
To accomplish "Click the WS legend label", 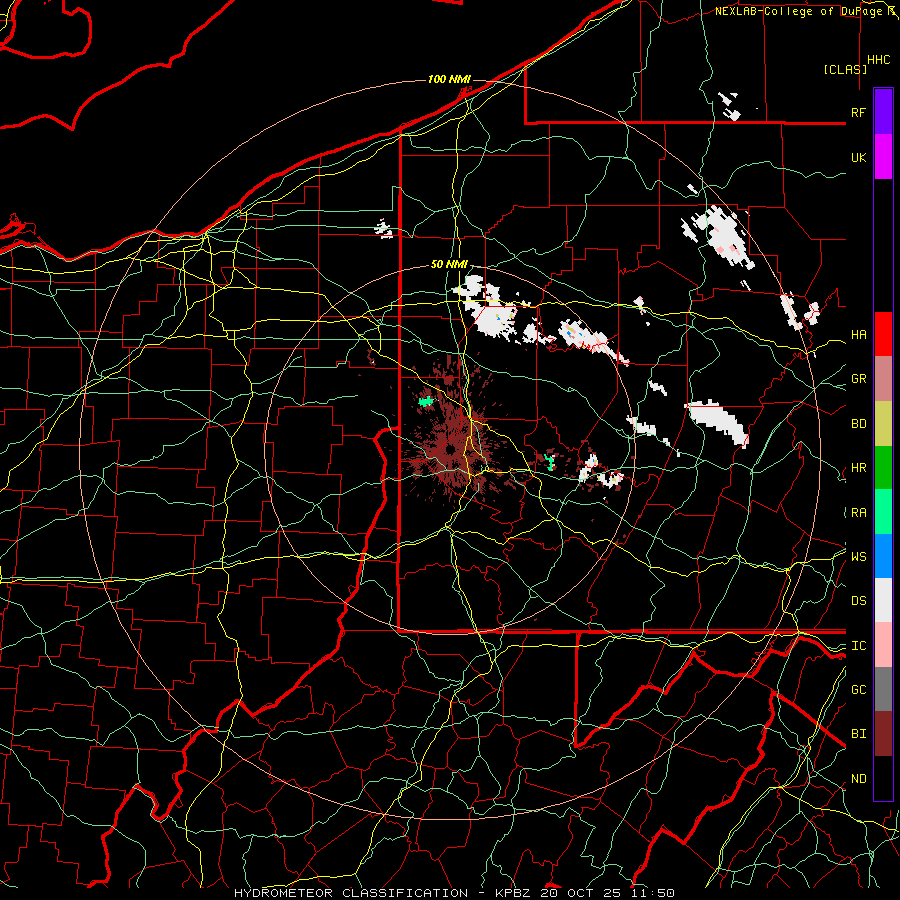I will 858,557.
